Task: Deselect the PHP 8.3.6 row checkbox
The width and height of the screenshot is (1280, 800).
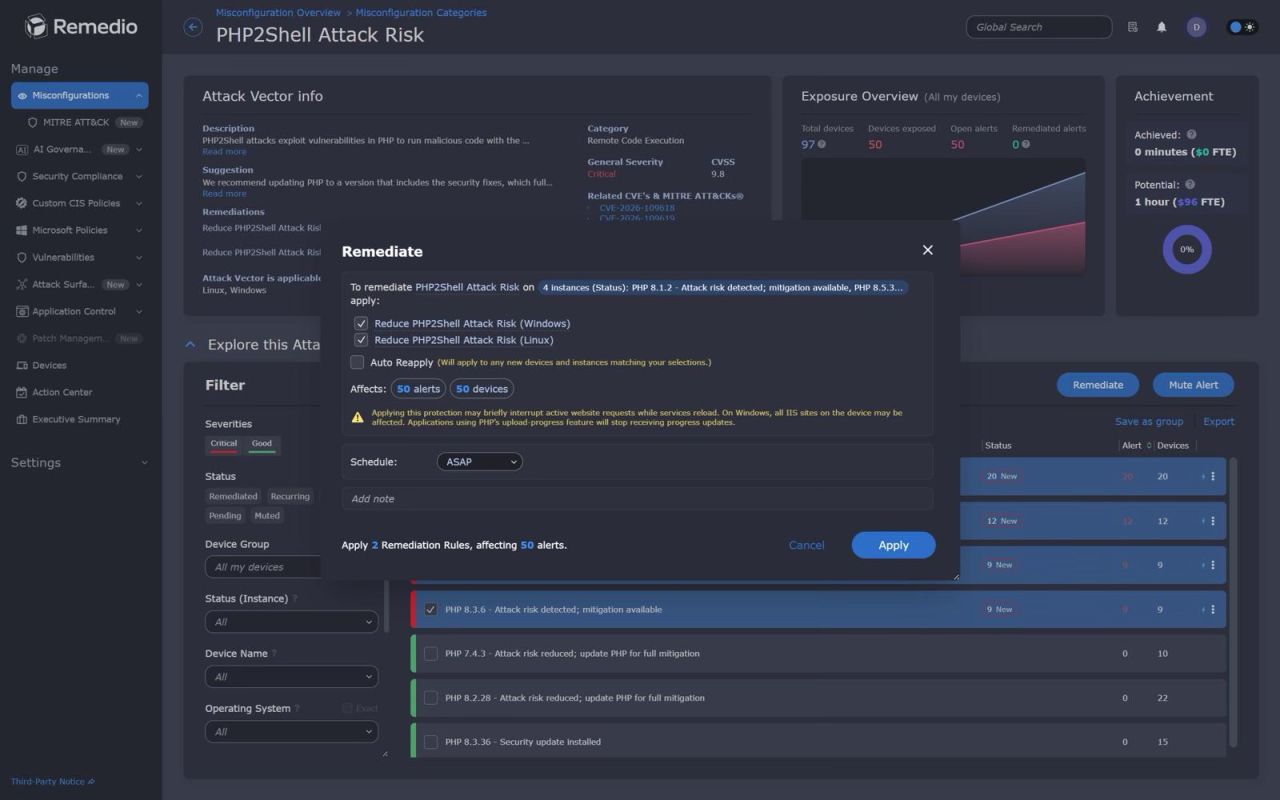Action: coord(431,609)
